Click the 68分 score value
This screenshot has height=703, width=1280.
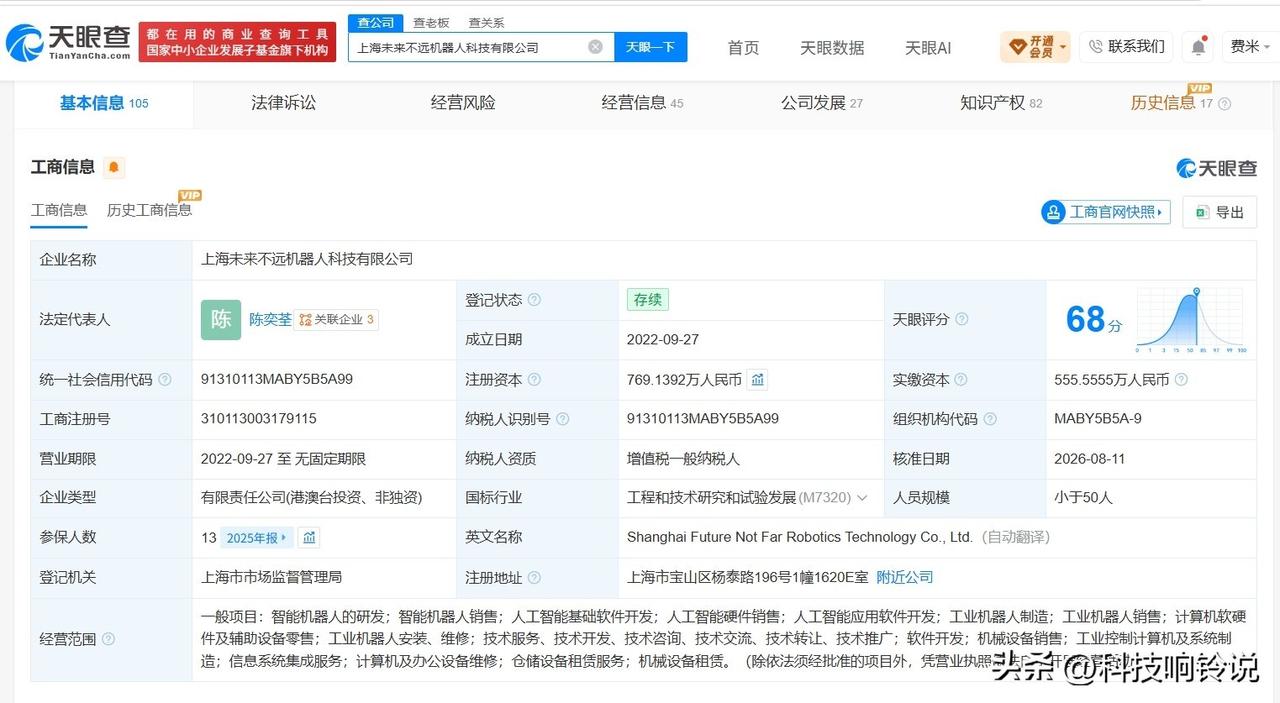point(1094,320)
